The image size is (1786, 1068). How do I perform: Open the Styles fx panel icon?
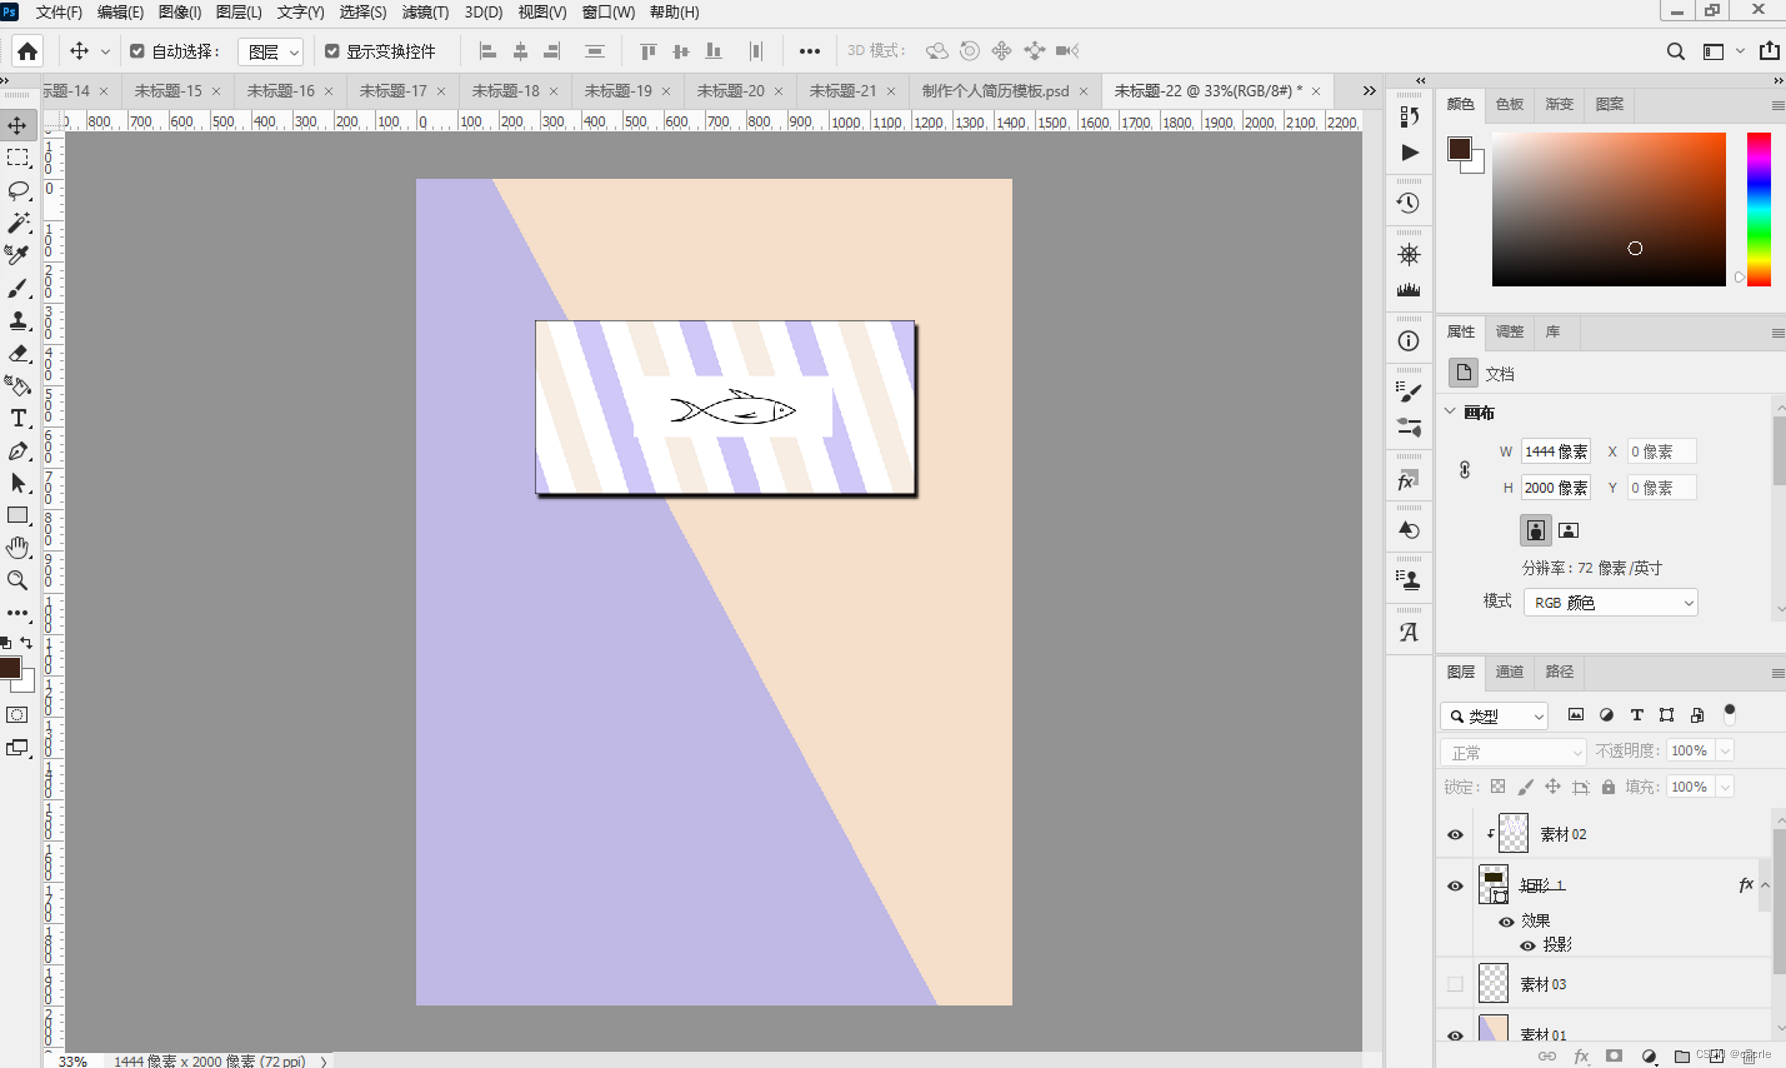click(x=1408, y=481)
